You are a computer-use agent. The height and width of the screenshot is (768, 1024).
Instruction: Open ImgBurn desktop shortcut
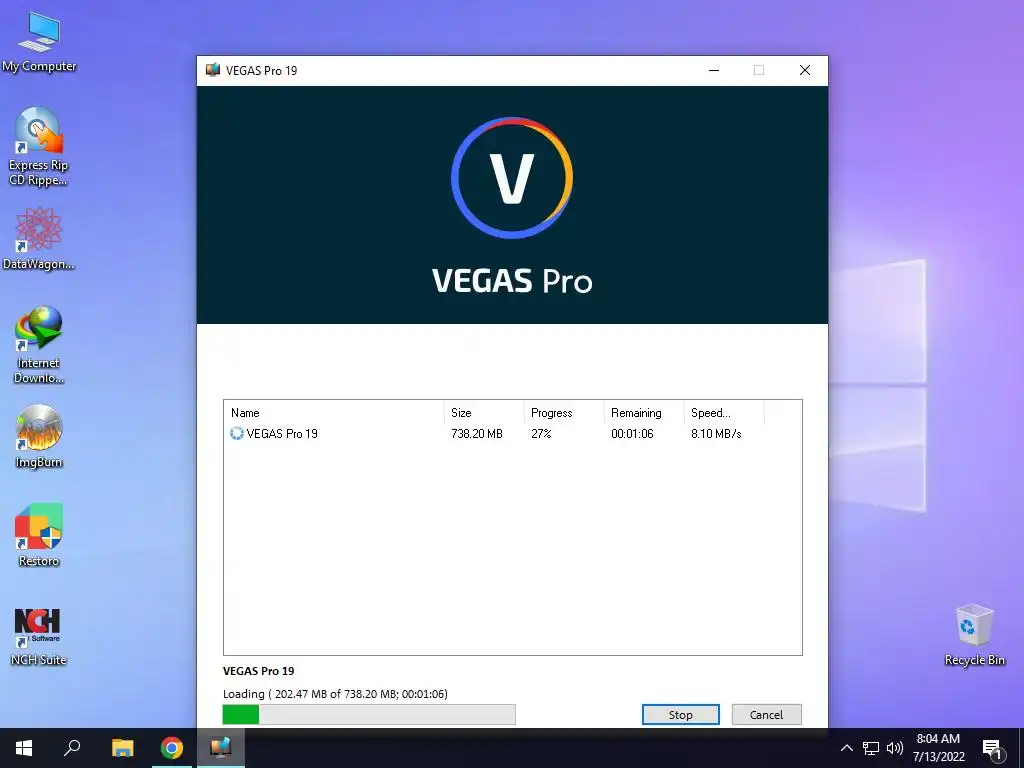(x=39, y=436)
